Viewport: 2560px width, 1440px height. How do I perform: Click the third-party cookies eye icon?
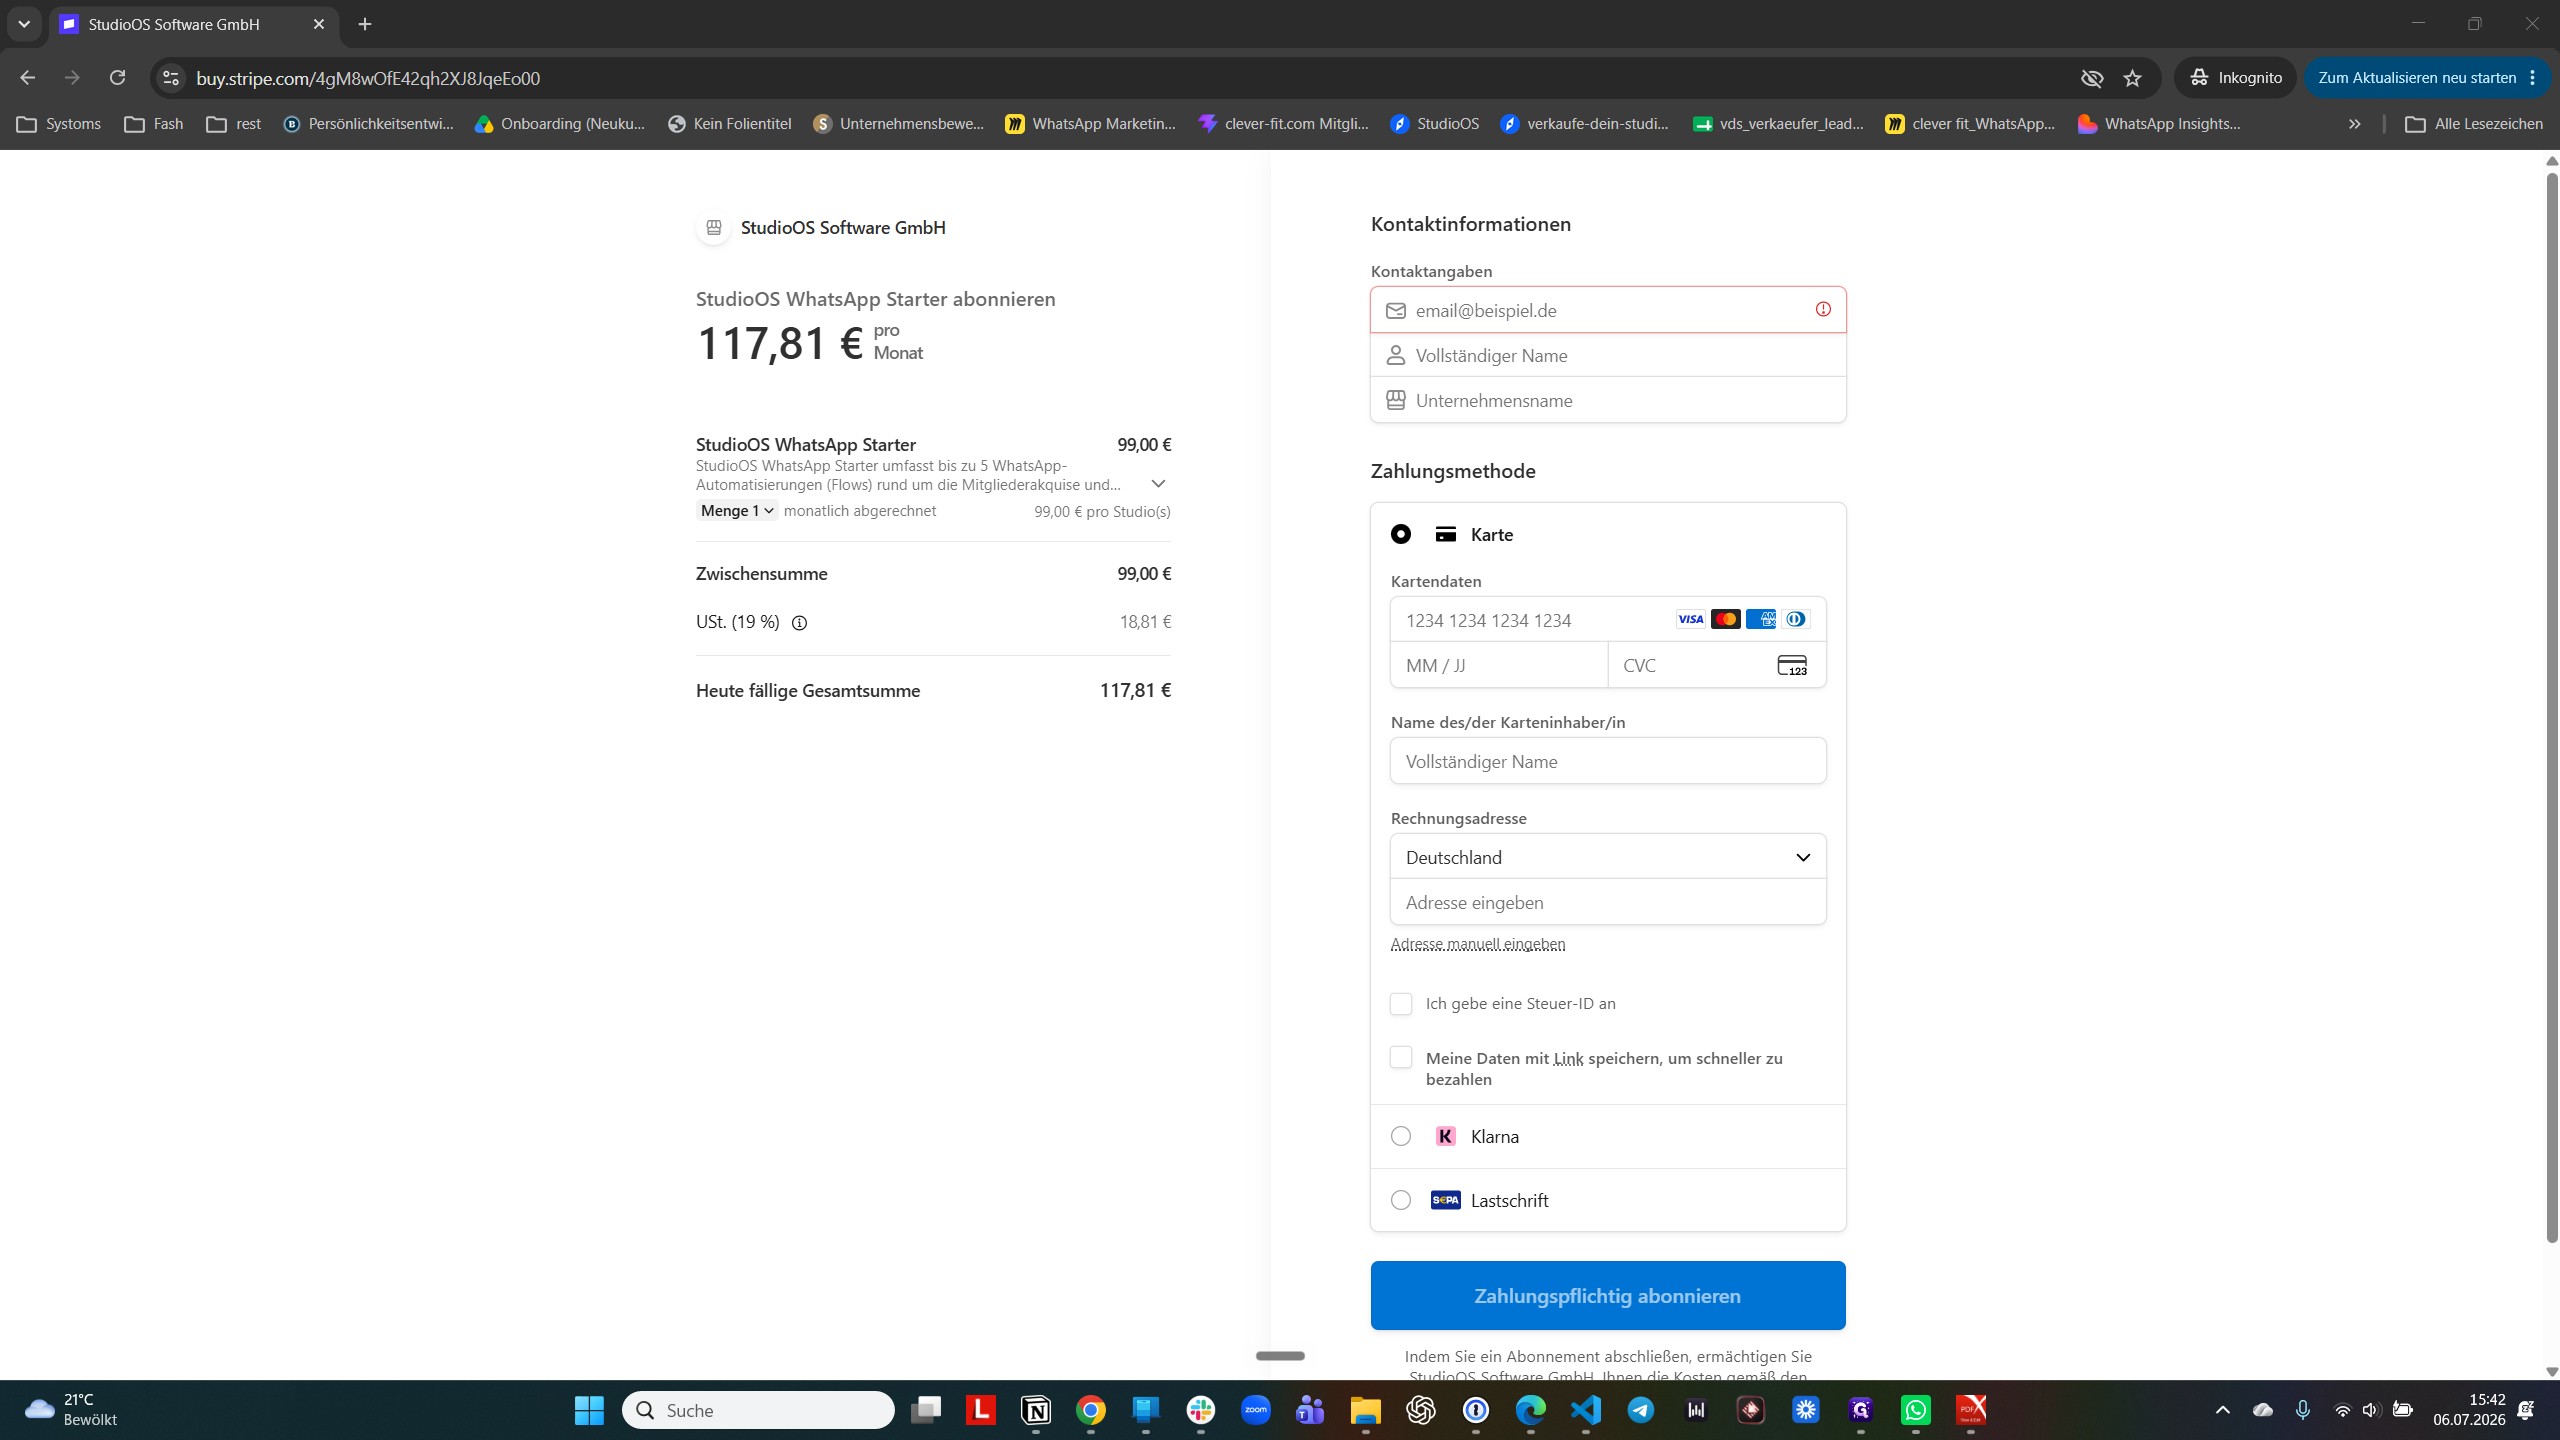click(x=2092, y=78)
